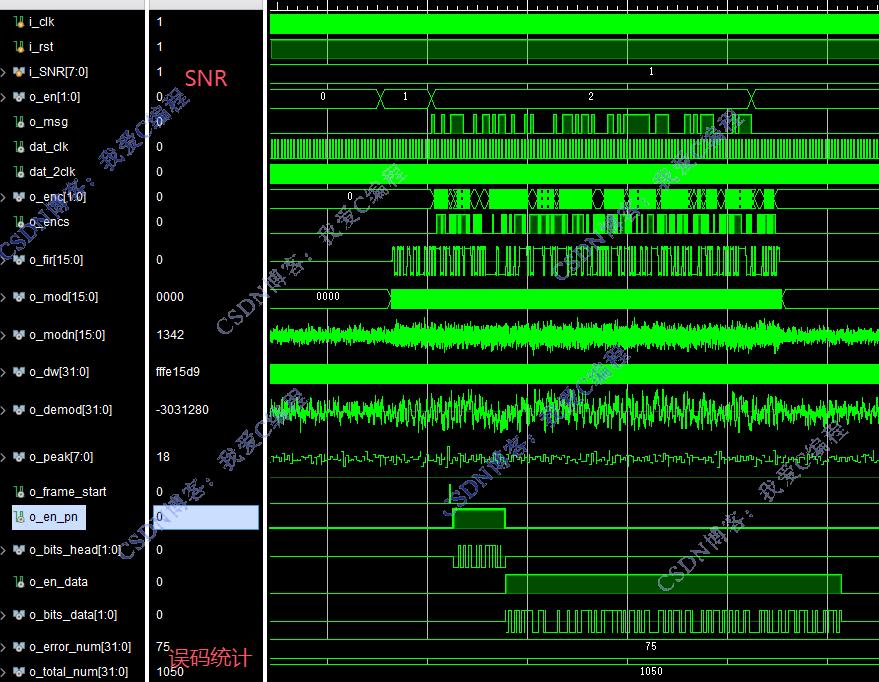Select the o_bits_data[1:0] signal name

[73, 615]
